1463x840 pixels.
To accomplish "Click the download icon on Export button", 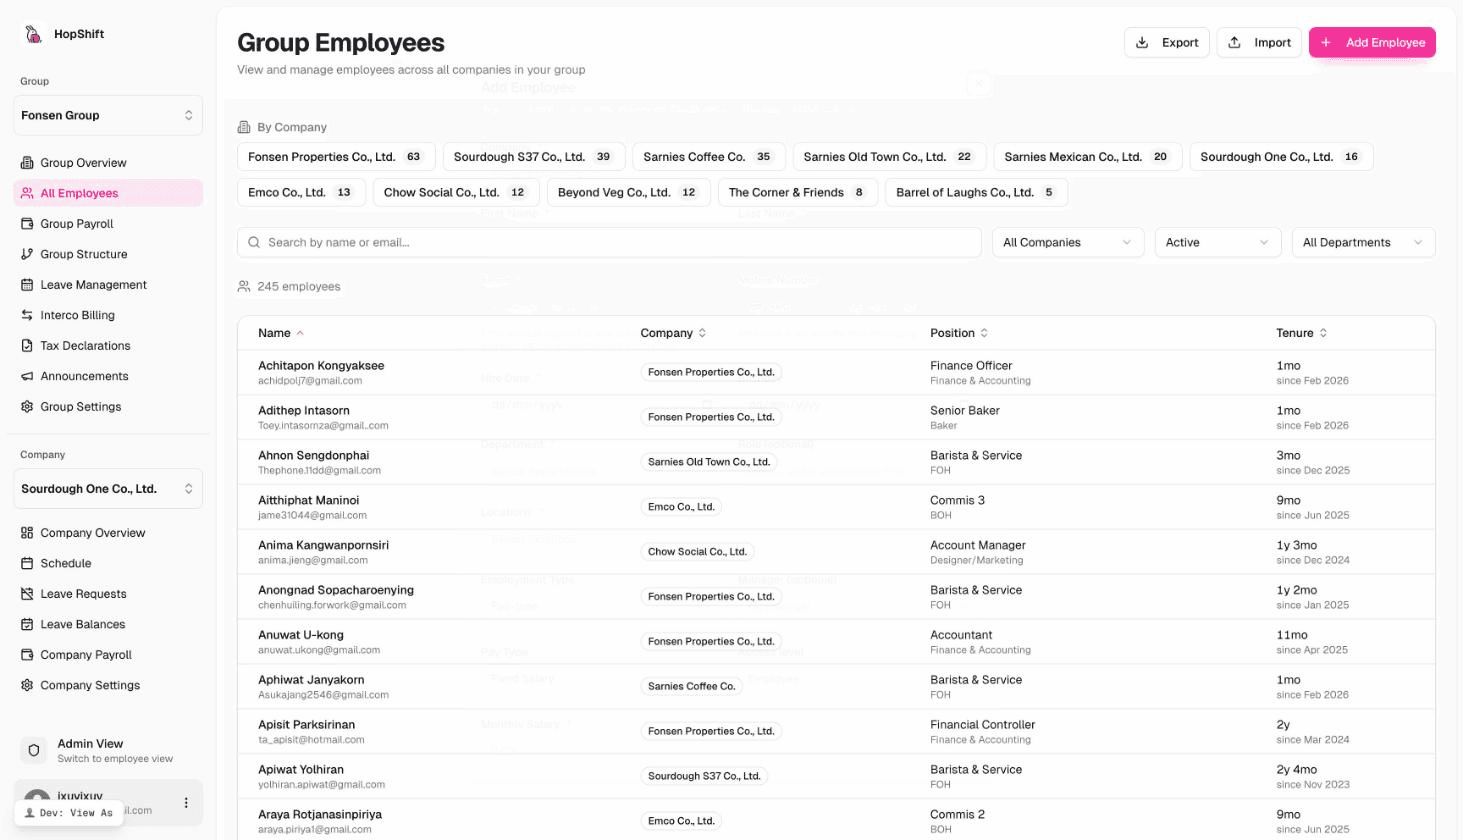I will pyautogui.click(x=1142, y=43).
